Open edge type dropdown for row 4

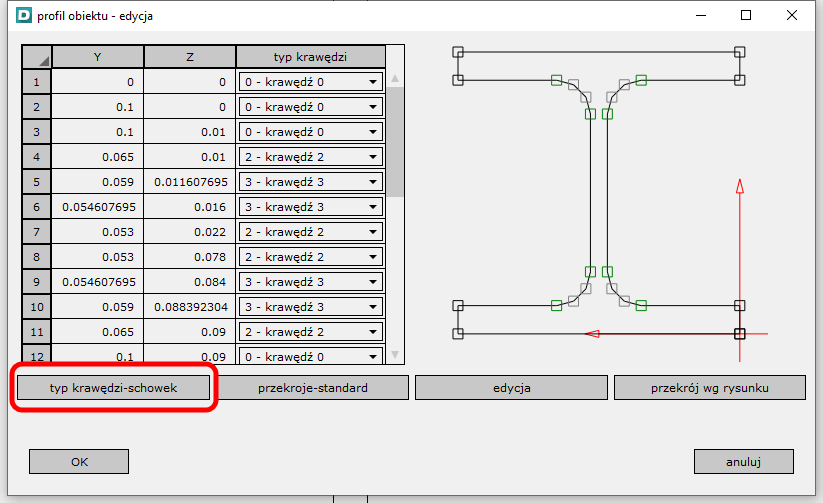coord(372,157)
